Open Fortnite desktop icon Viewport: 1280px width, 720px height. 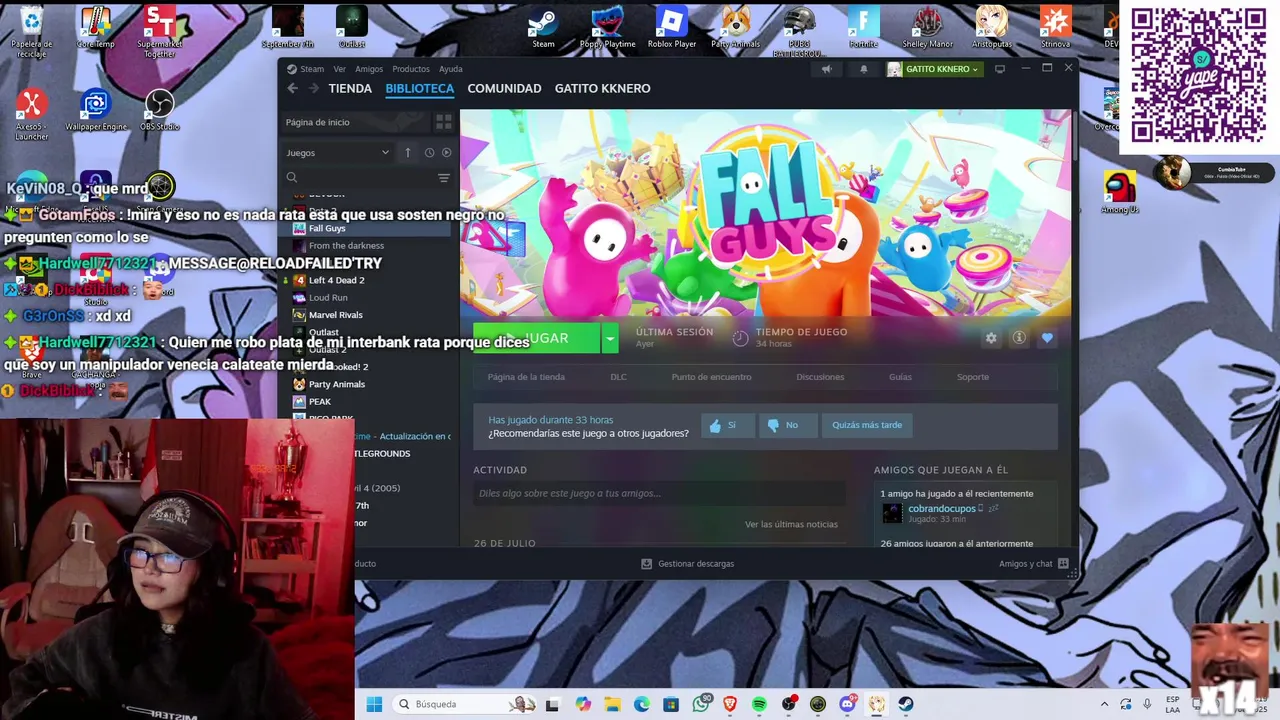coord(863,27)
